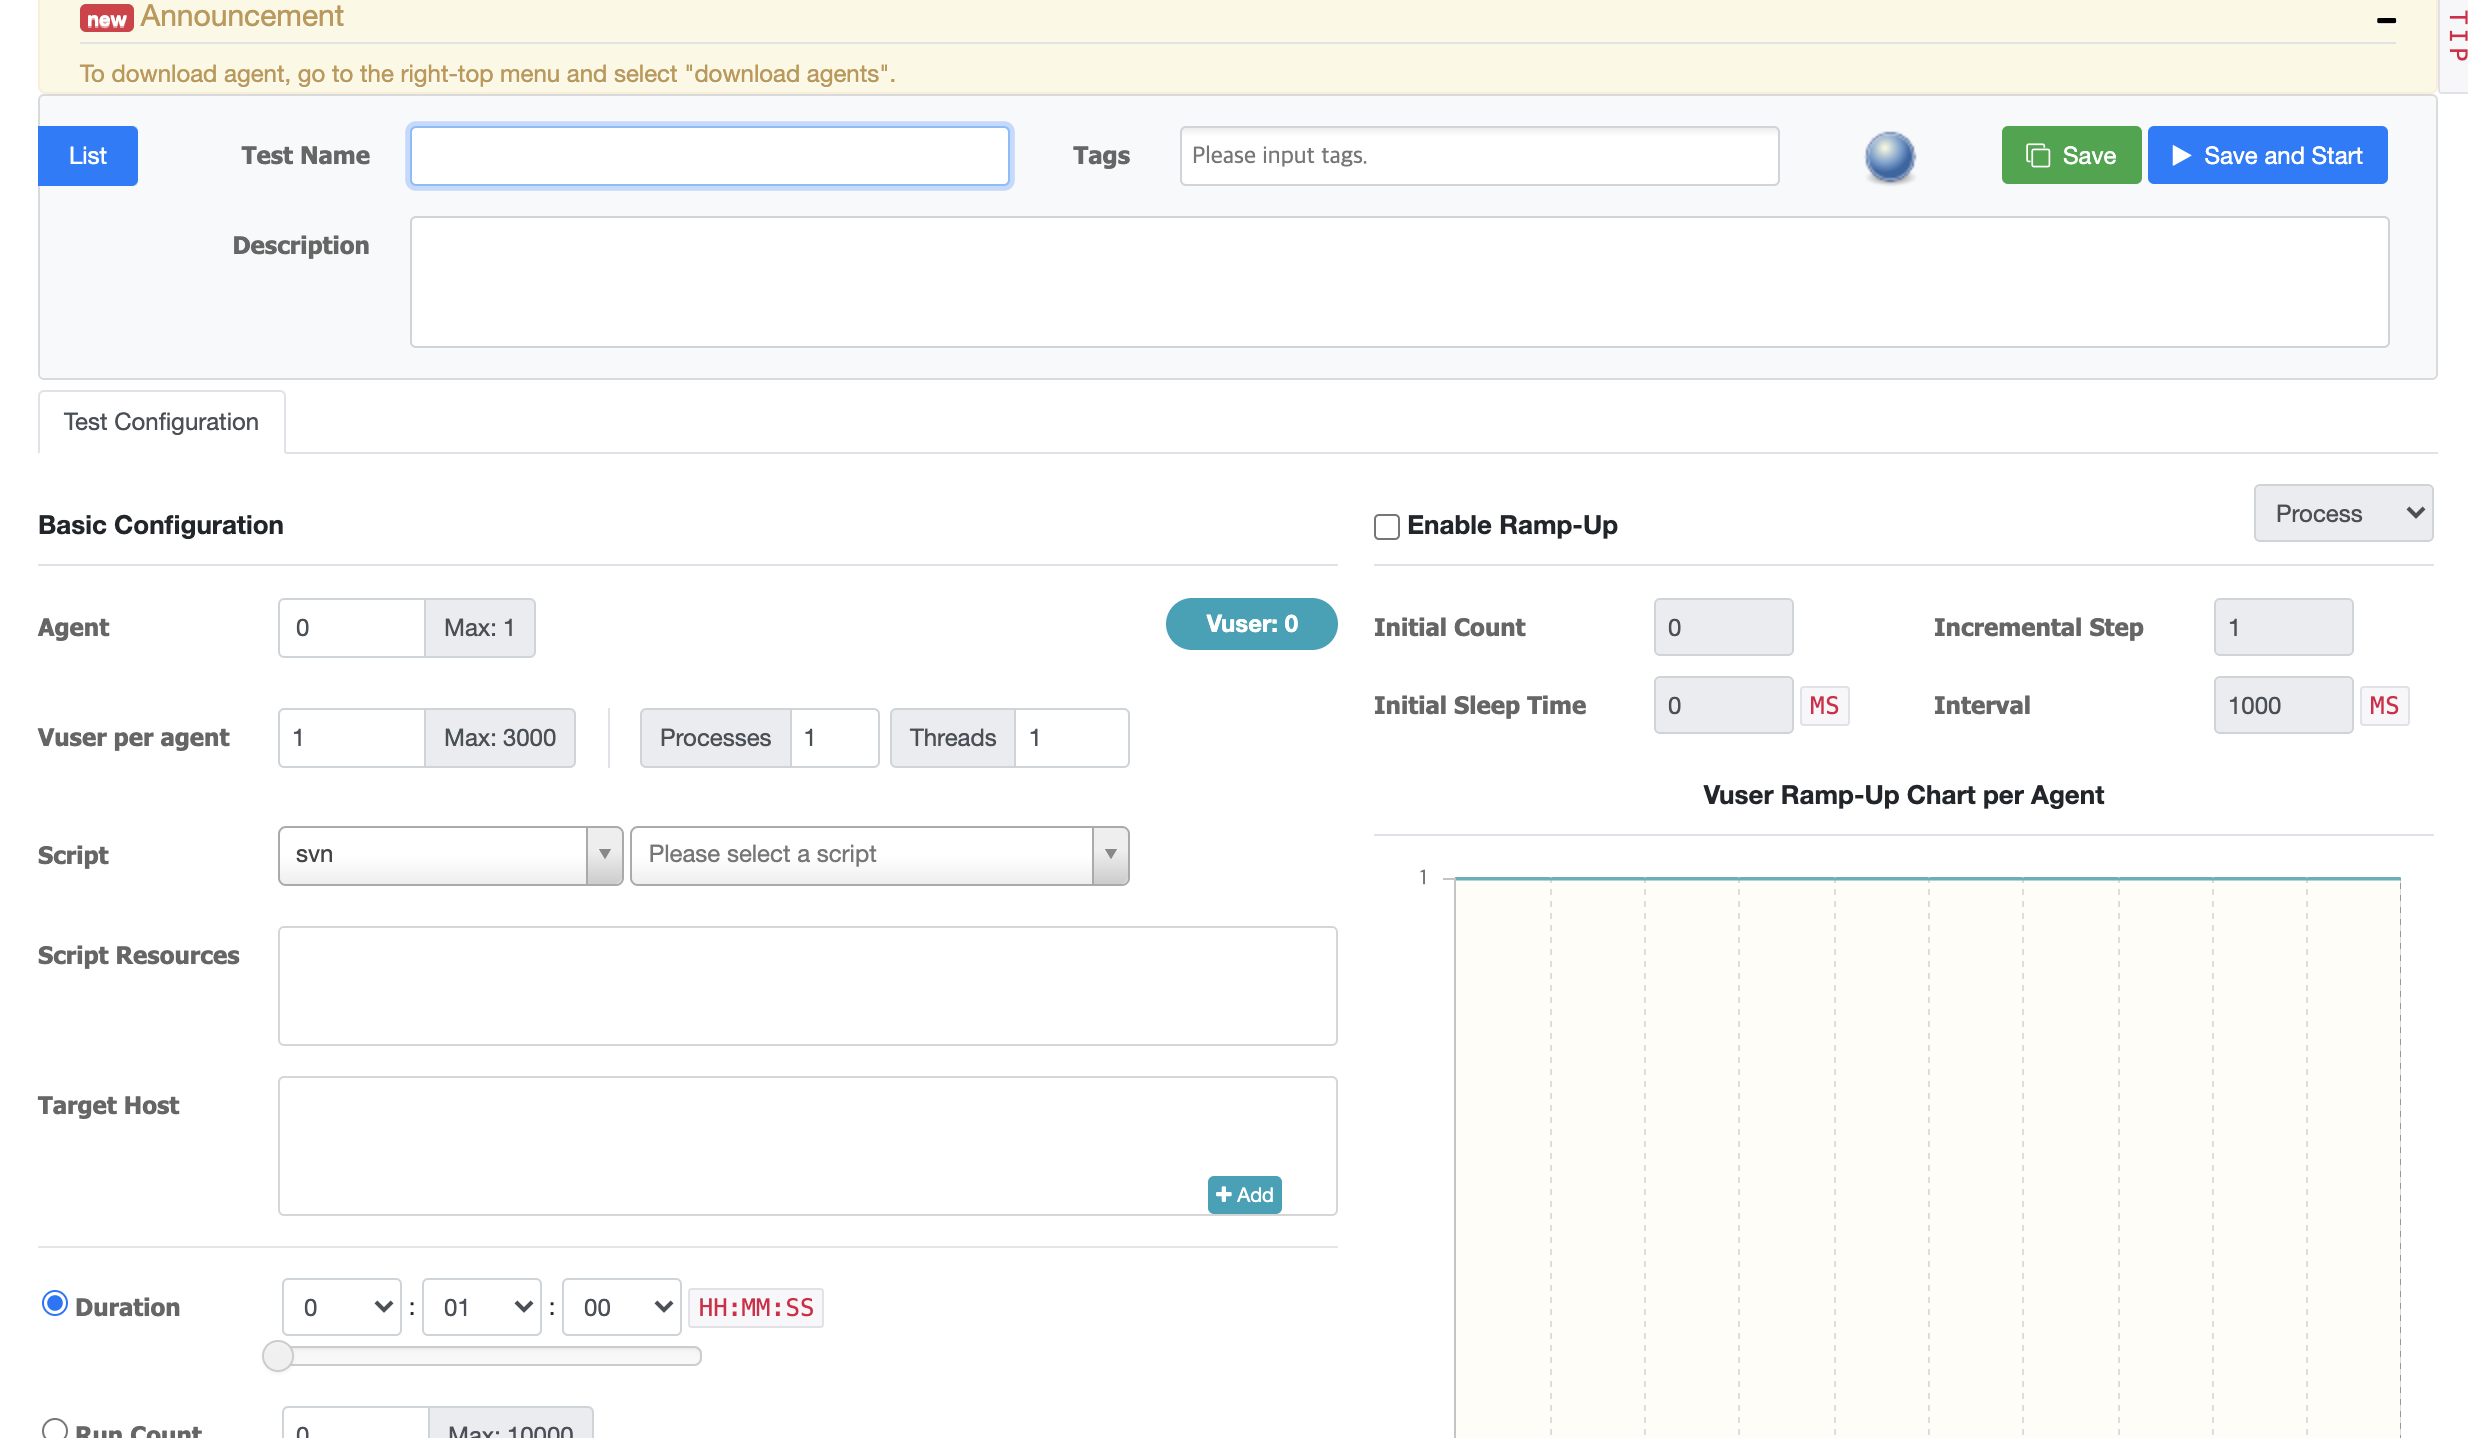This screenshot has height=1438, width=2468.
Task: Click the green Save button
Action: (2070, 156)
